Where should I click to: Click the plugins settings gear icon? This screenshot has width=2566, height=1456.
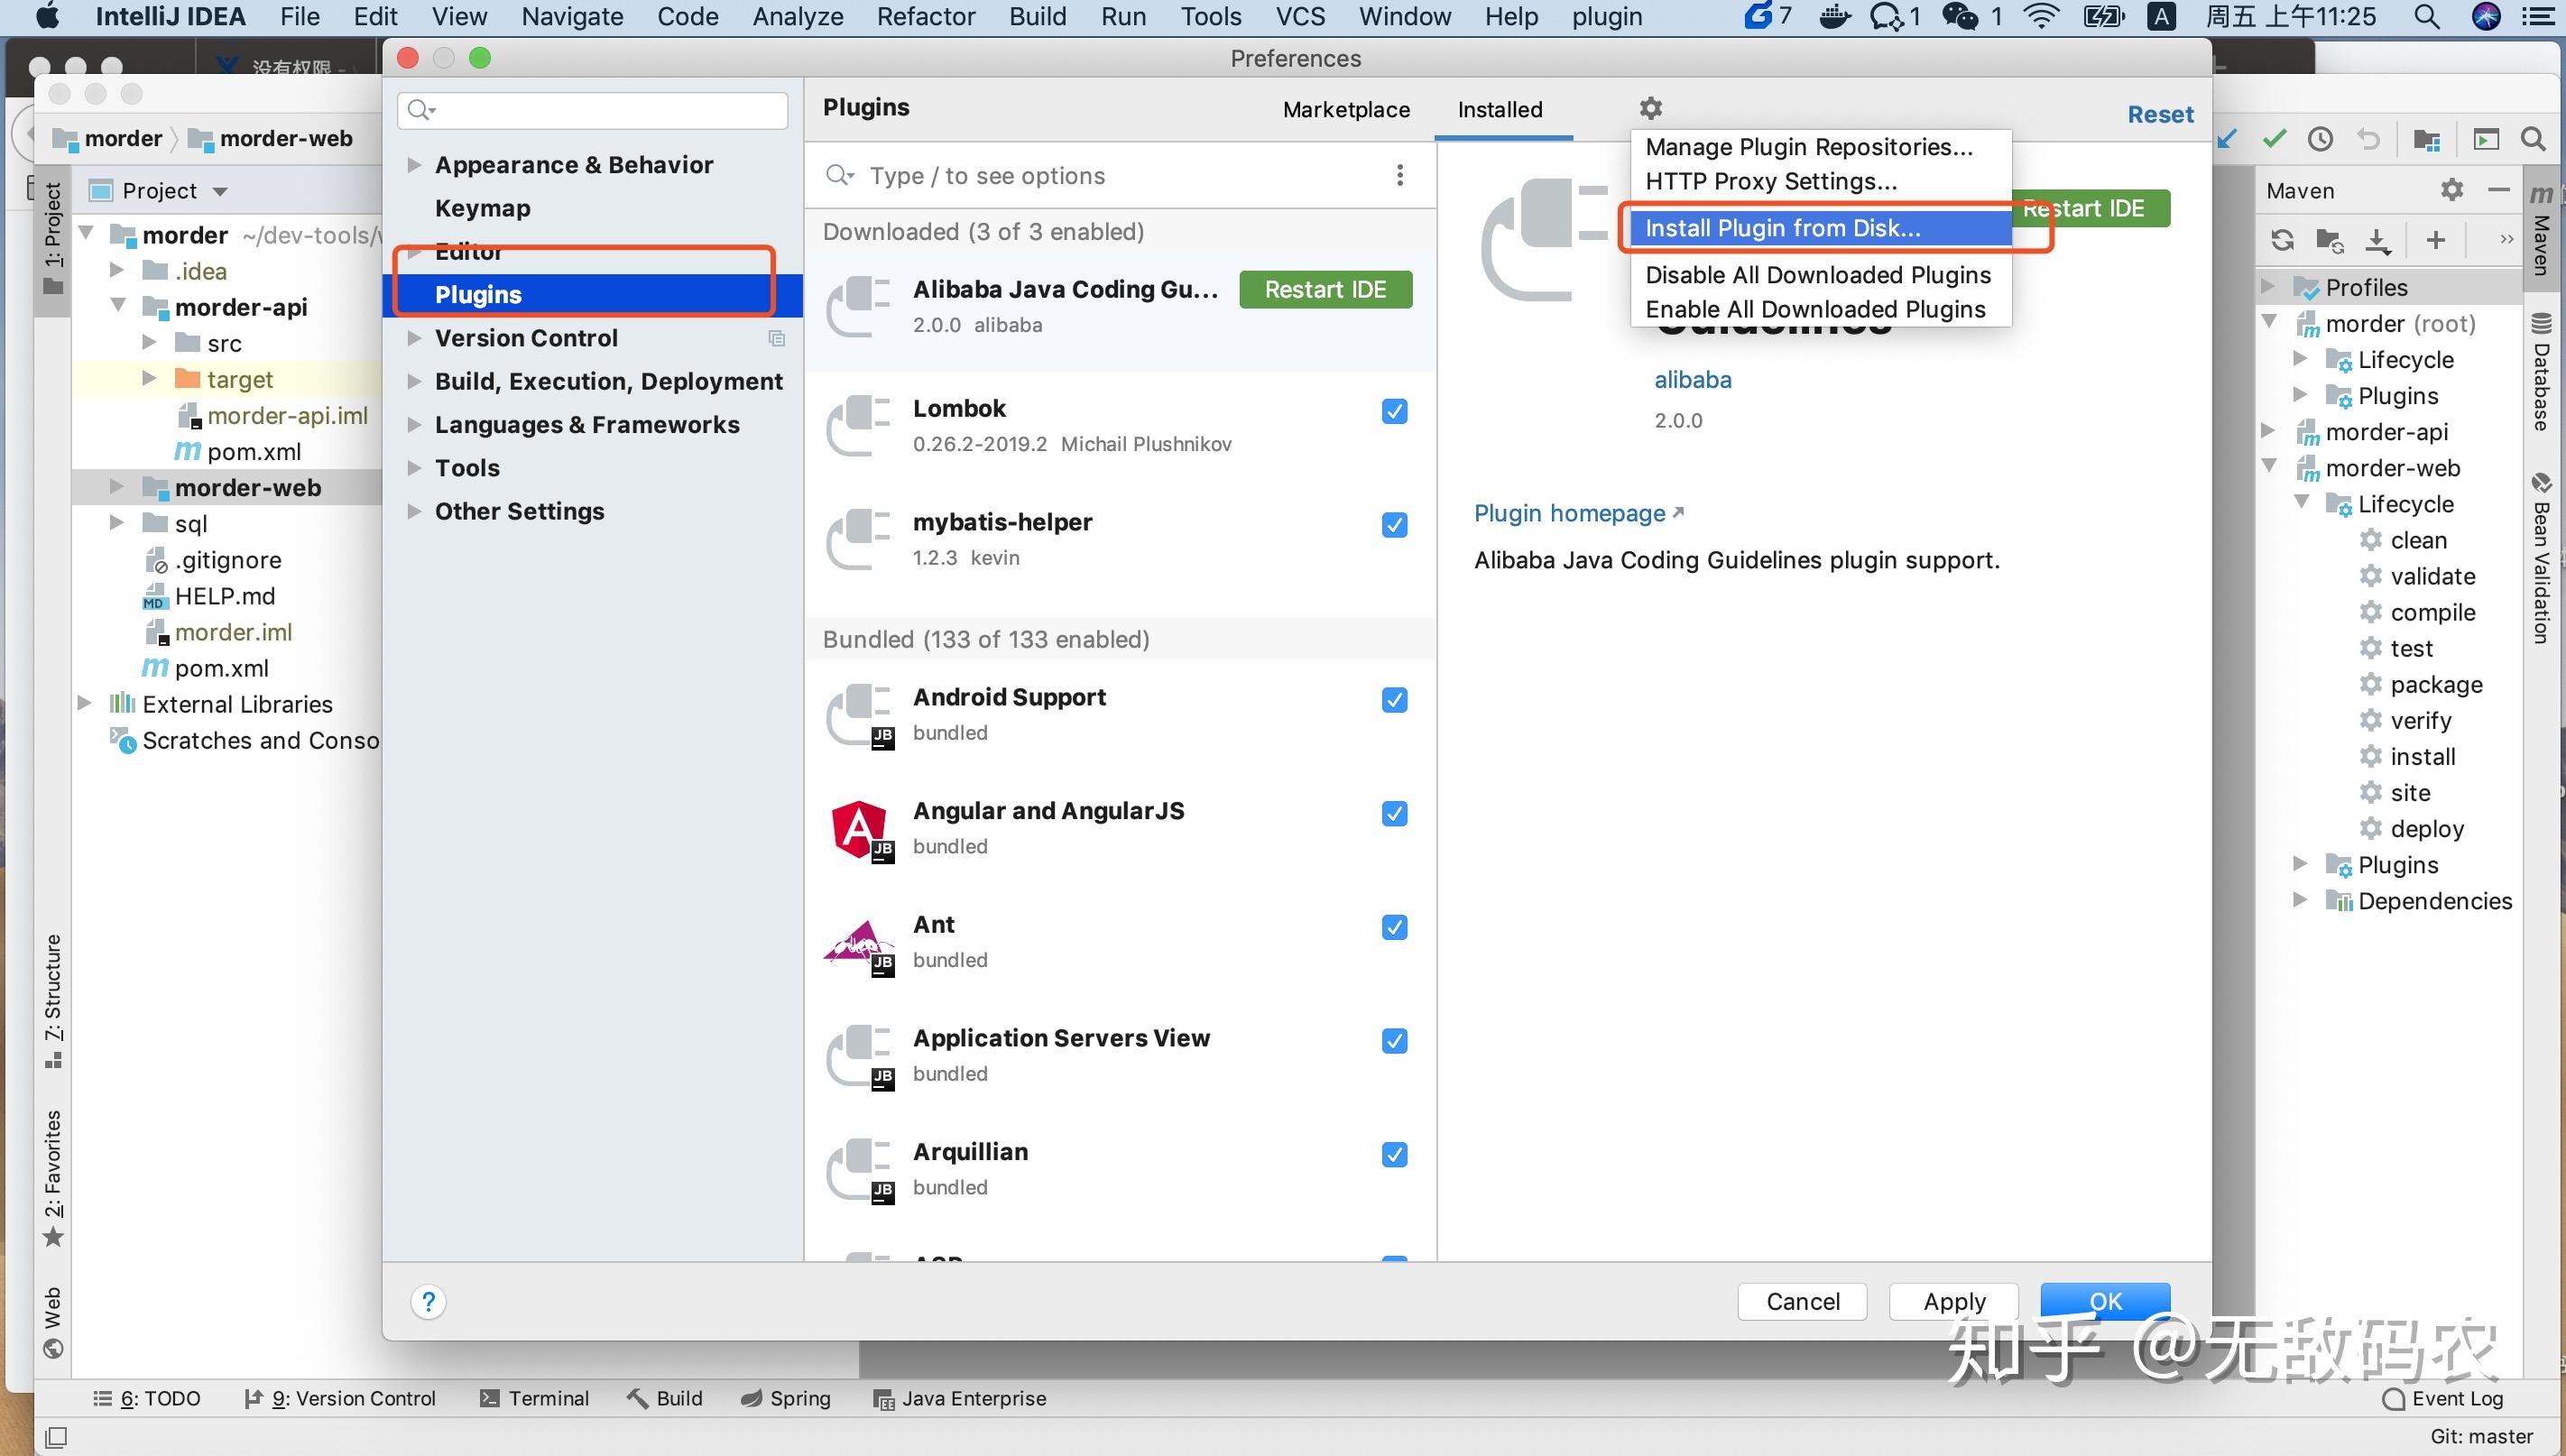1650,108
